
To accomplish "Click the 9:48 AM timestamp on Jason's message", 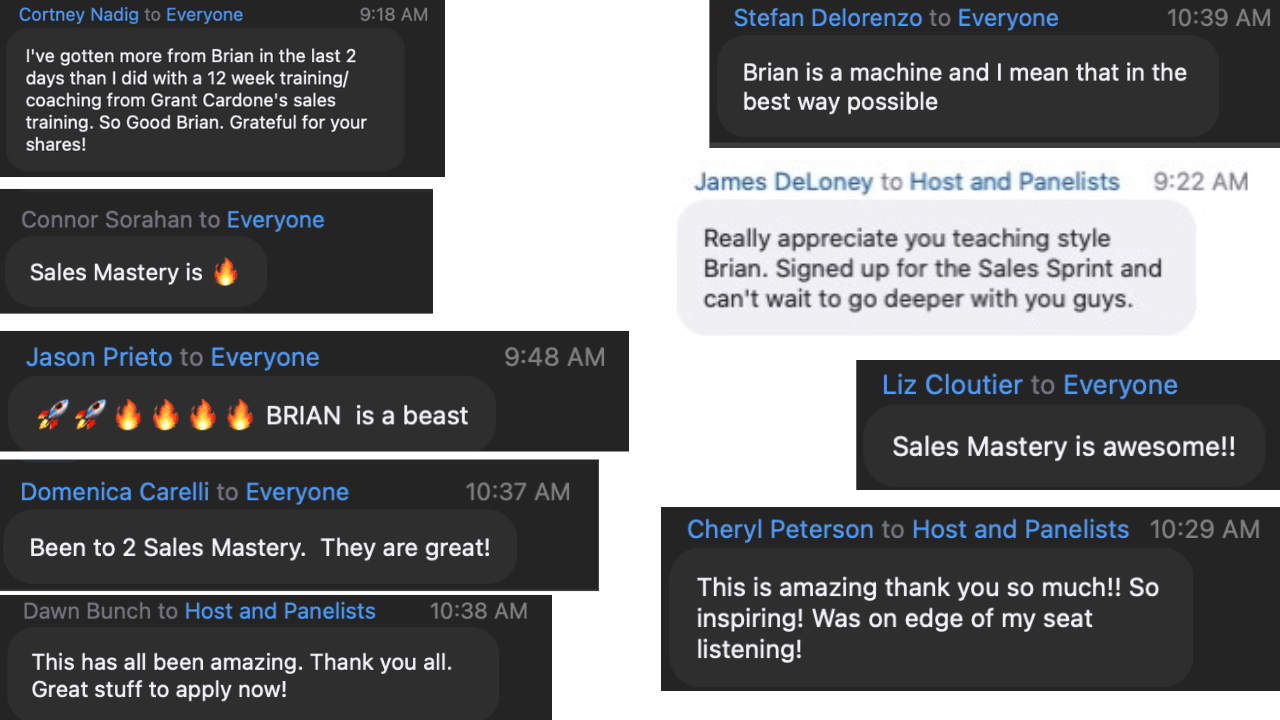I will tap(554, 358).
